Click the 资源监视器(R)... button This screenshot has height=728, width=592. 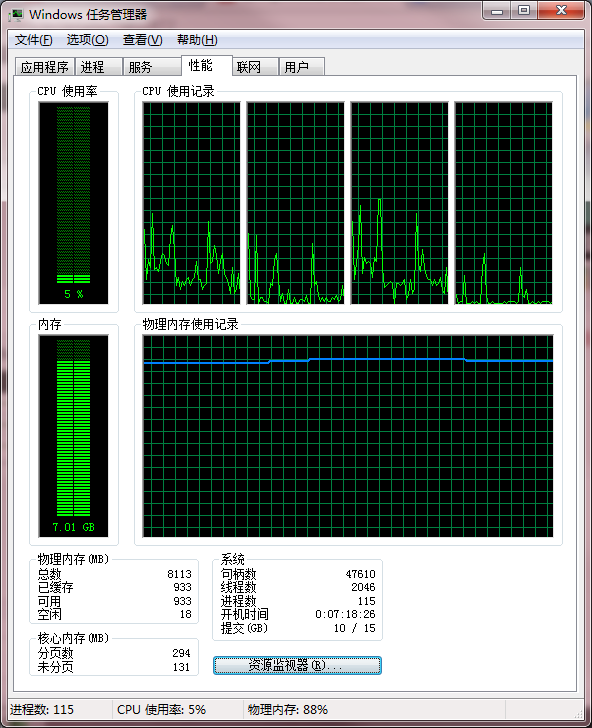coord(297,665)
